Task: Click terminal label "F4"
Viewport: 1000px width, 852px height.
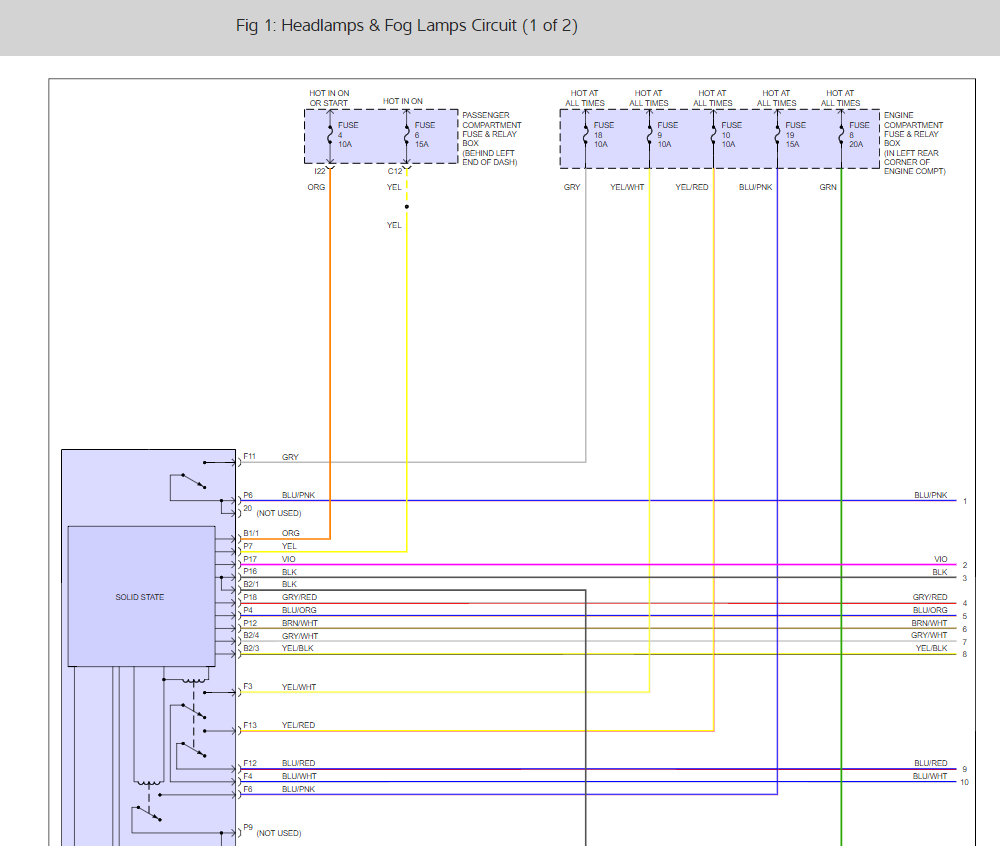Action: point(248,776)
